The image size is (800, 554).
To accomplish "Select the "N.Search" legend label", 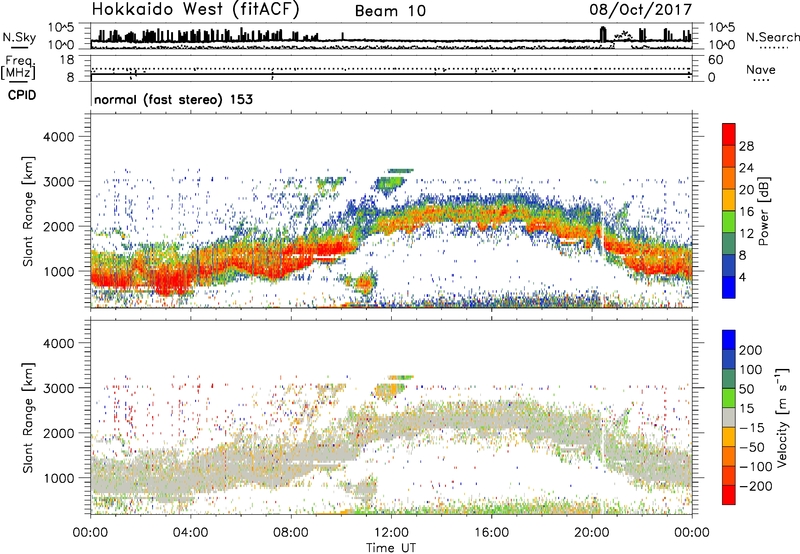I will [x=772, y=37].
